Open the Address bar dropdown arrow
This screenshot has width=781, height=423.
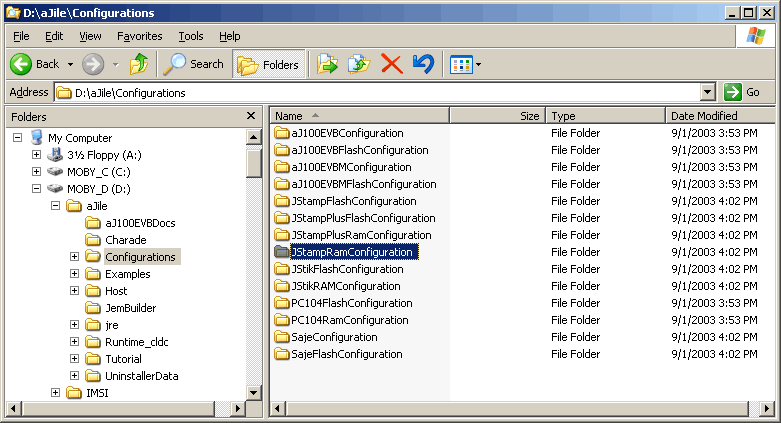(x=708, y=92)
